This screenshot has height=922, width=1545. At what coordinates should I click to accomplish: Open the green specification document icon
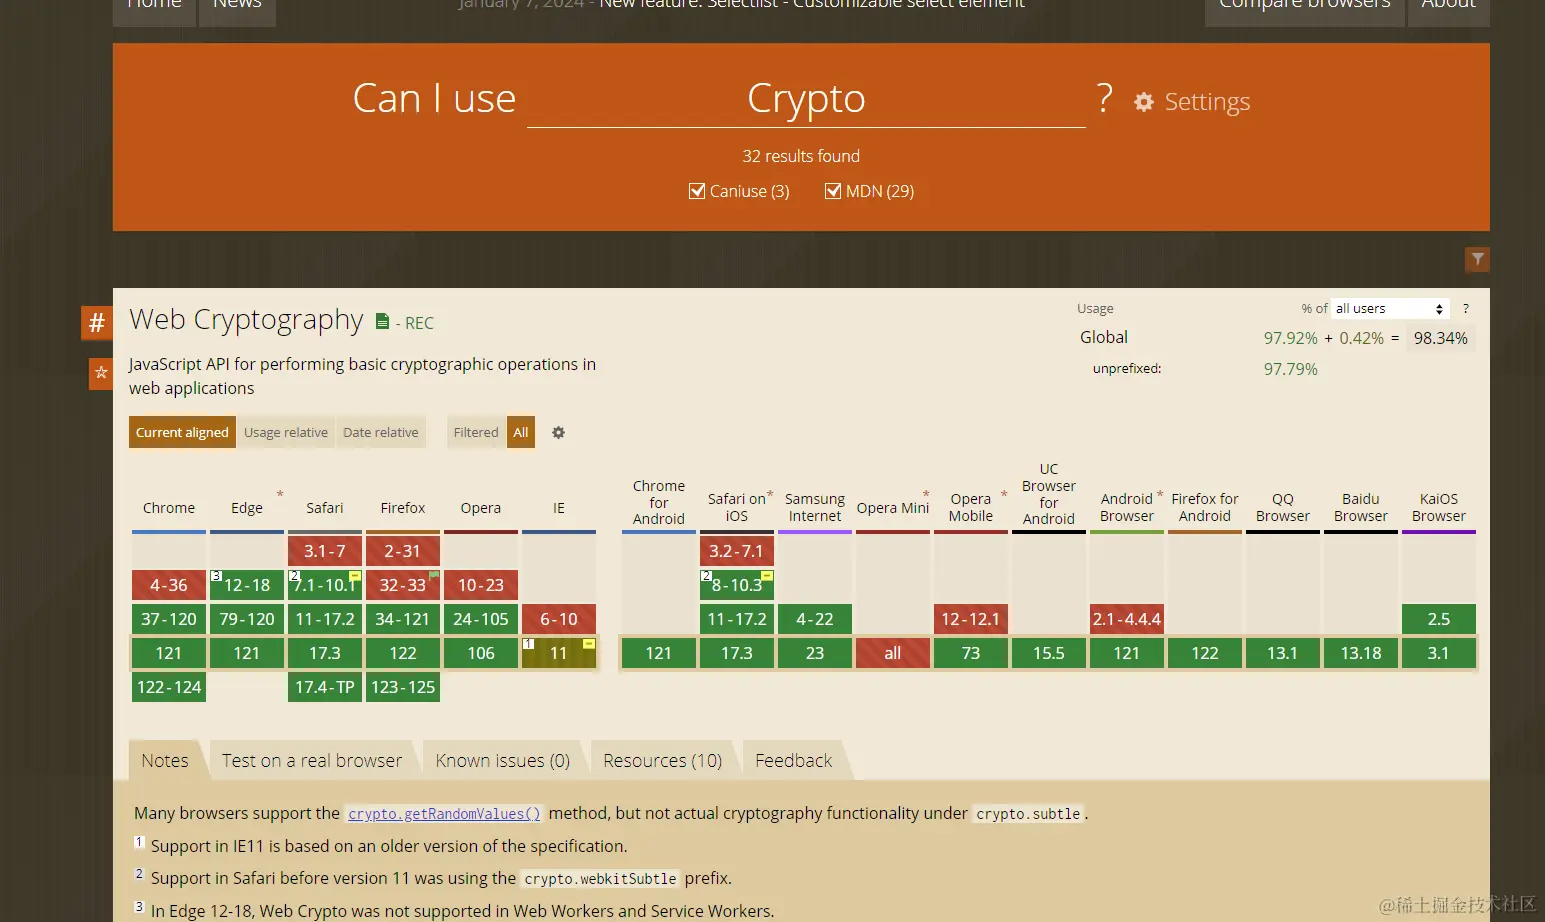point(382,321)
